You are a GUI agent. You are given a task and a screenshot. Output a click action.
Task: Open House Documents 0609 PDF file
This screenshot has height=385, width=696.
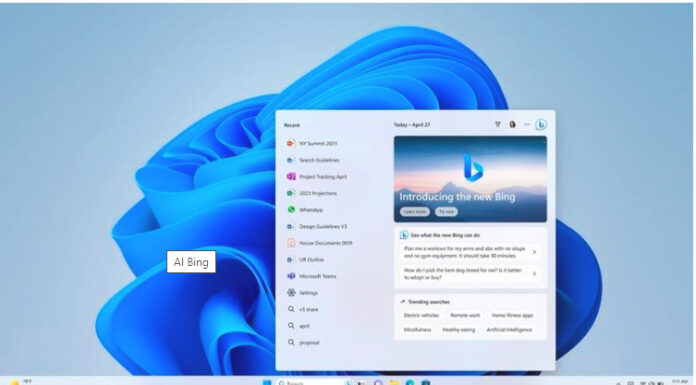pyautogui.click(x=319, y=243)
